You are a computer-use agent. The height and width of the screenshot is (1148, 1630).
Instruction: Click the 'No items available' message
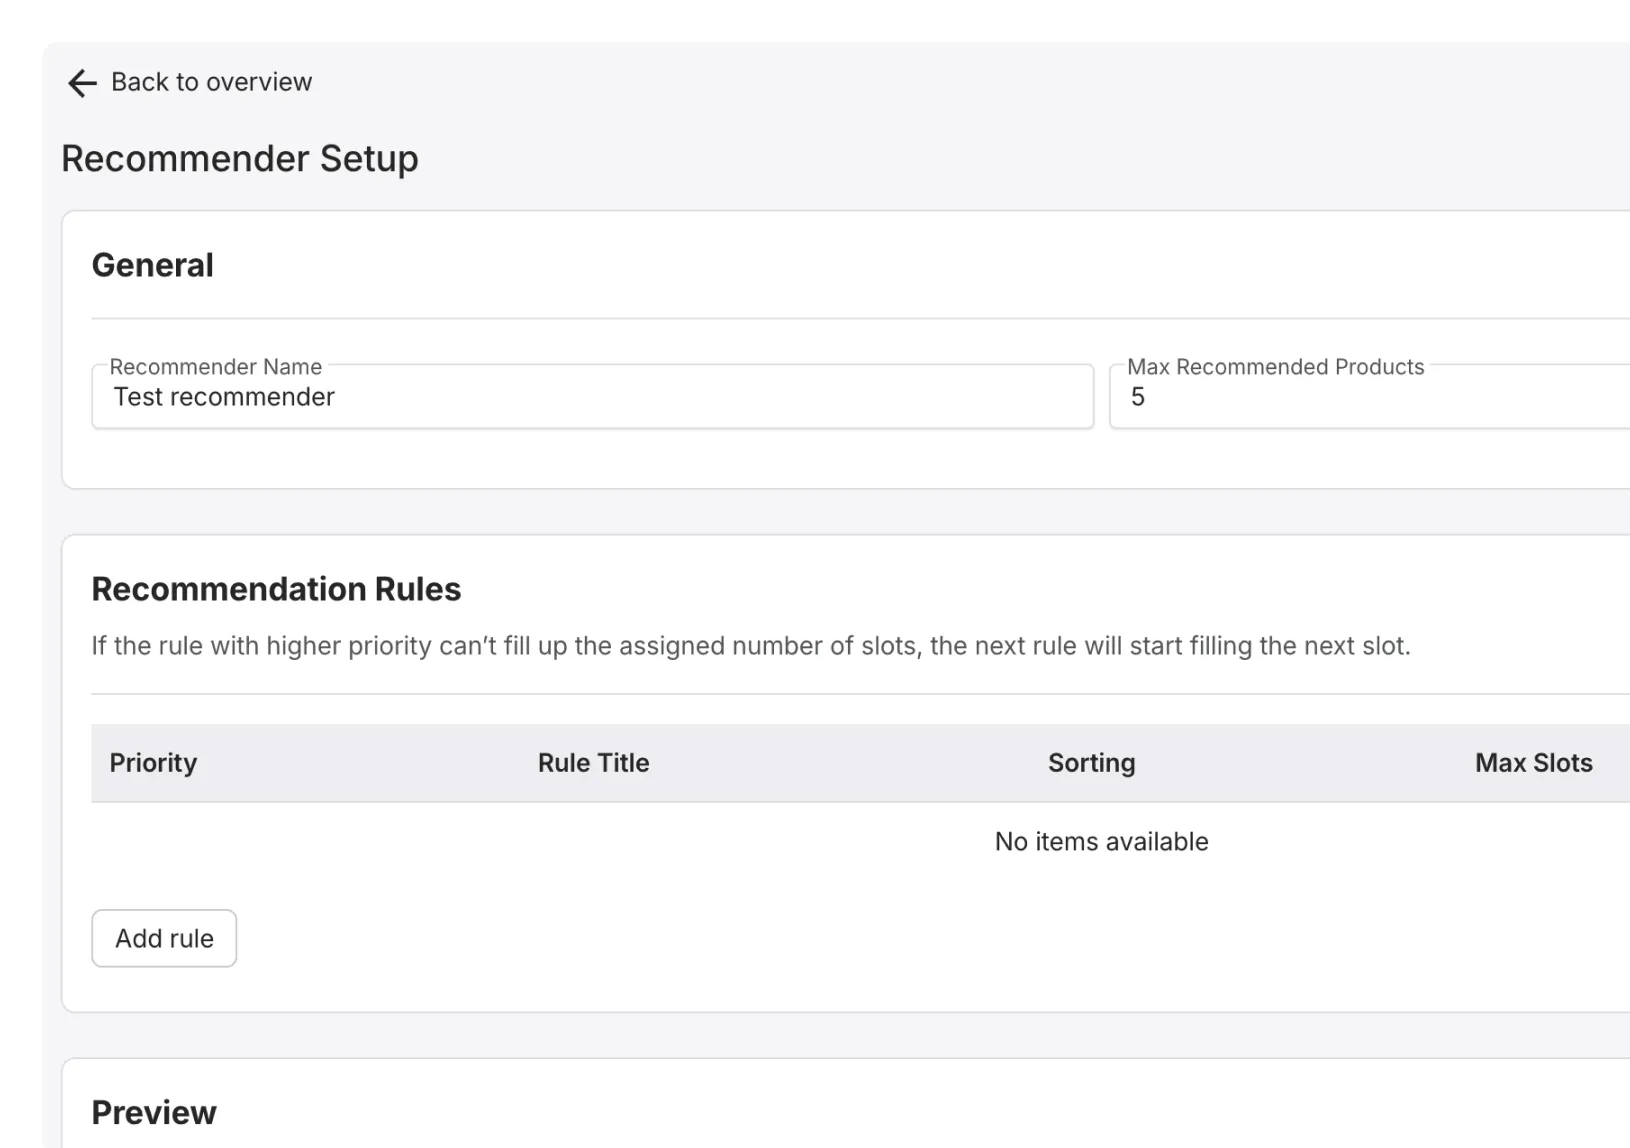pos(1101,842)
